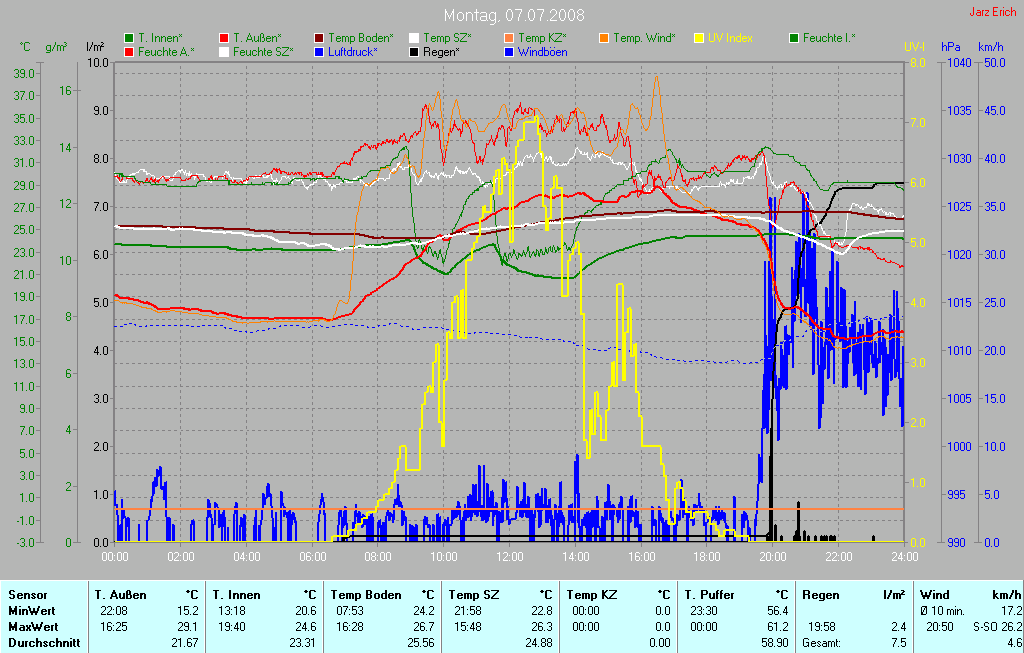Click the Temp Boden average '25.56'
1024x653 pixels.
click(421, 643)
